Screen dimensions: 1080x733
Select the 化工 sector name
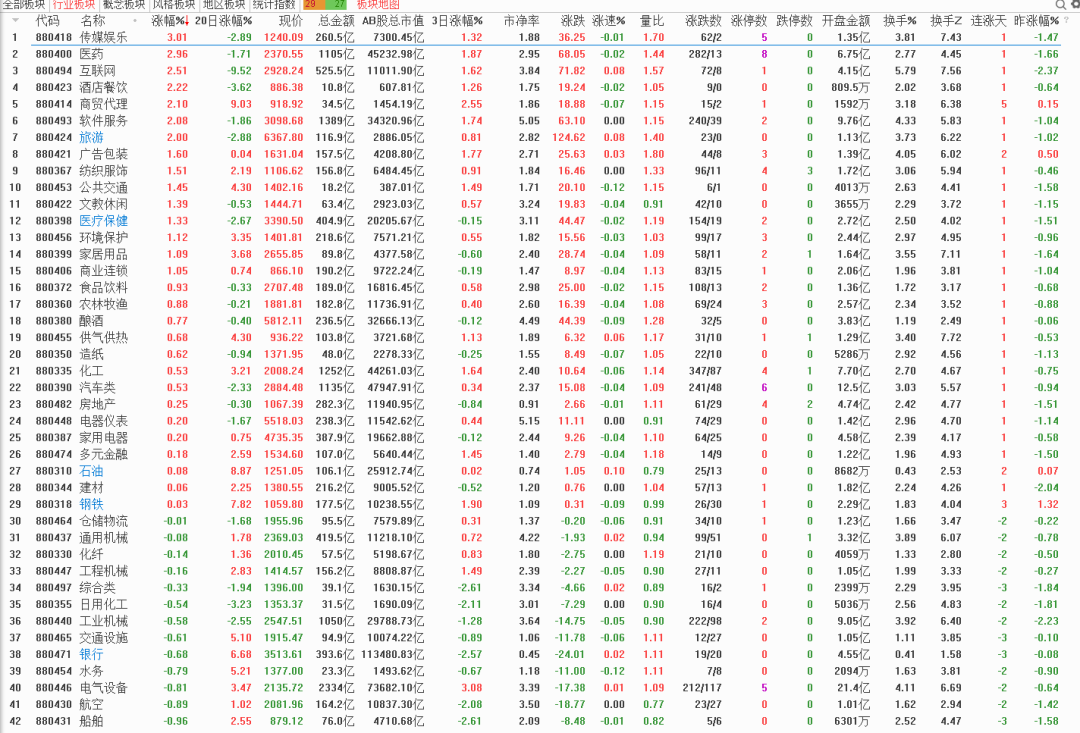pos(92,371)
